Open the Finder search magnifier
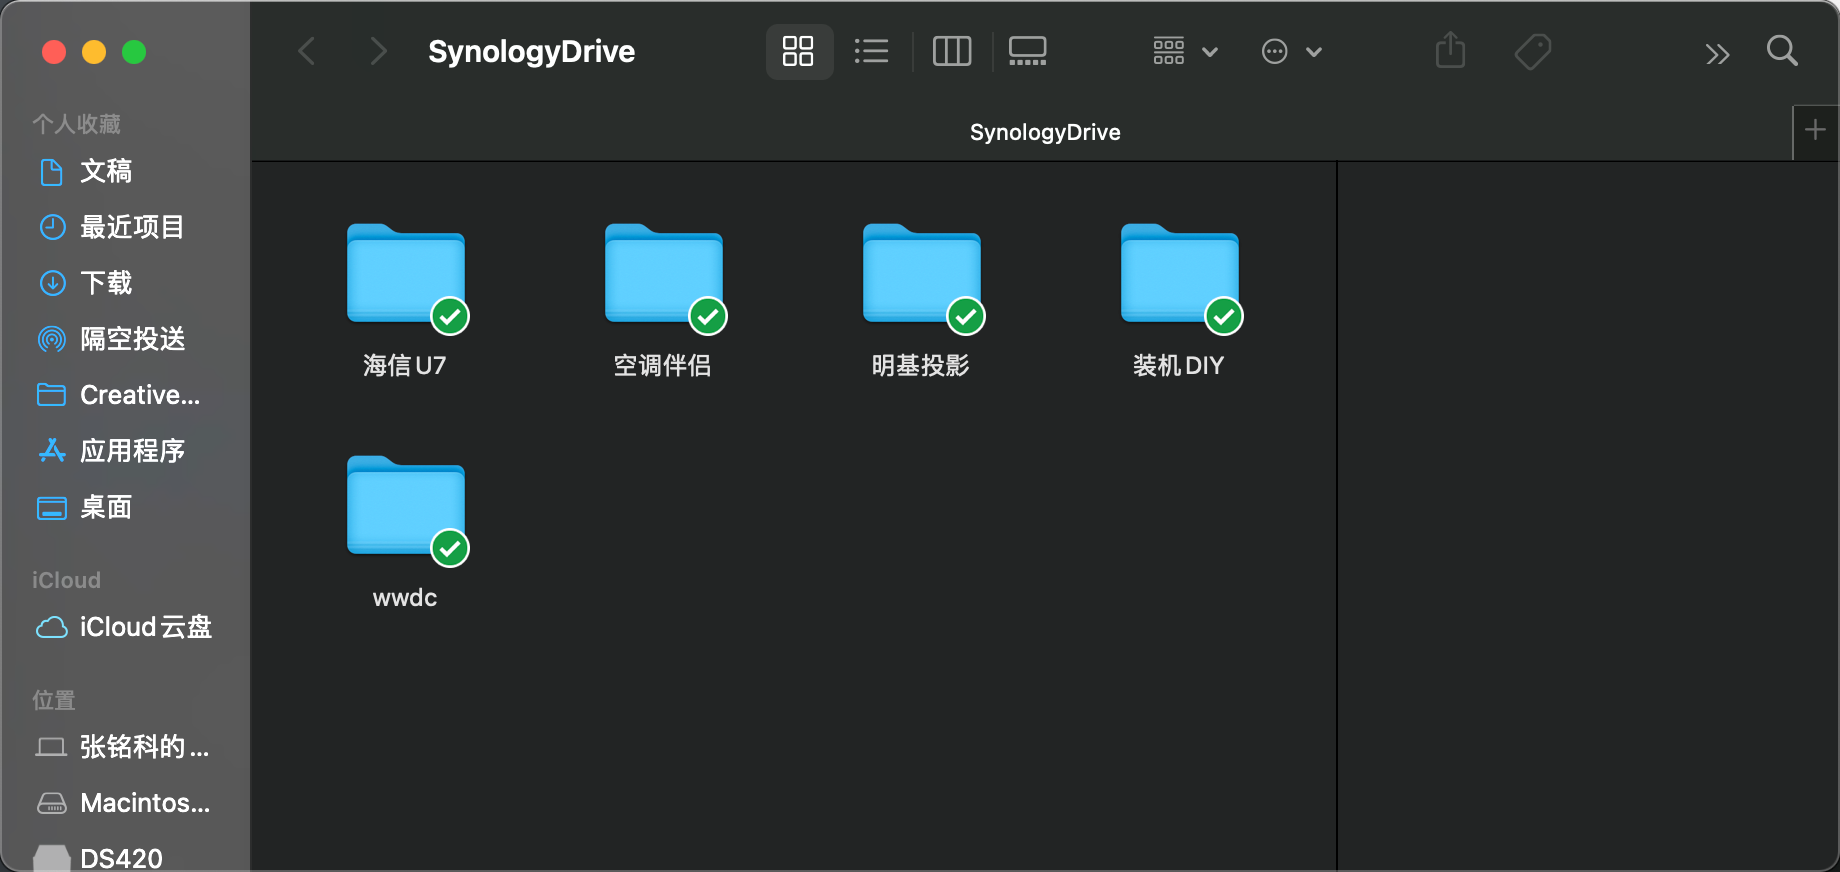The height and width of the screenshot is (872, 1840). coord(1782,51)
